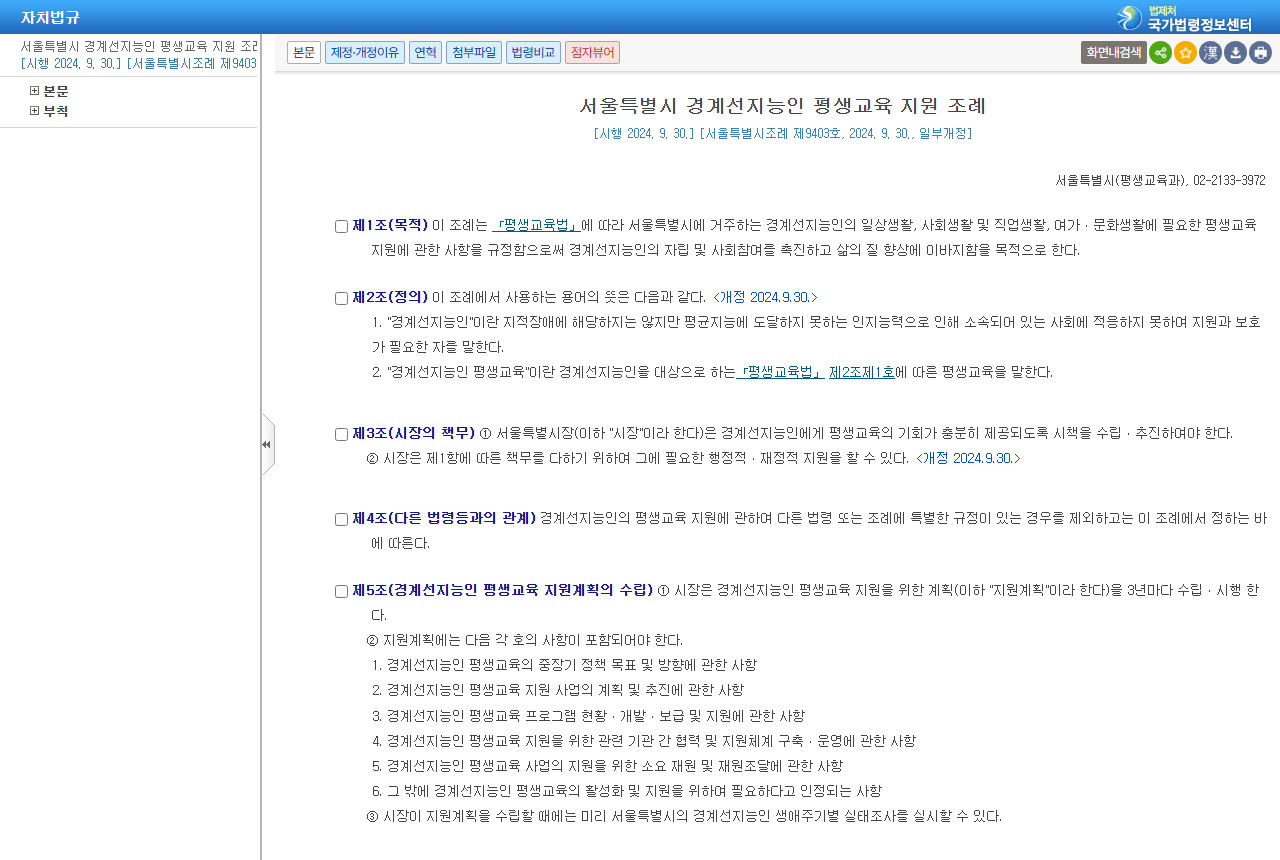Click the 제1조(목적) article heading
This screenshot has width=1280, height=860.
[x=390, y=225]
